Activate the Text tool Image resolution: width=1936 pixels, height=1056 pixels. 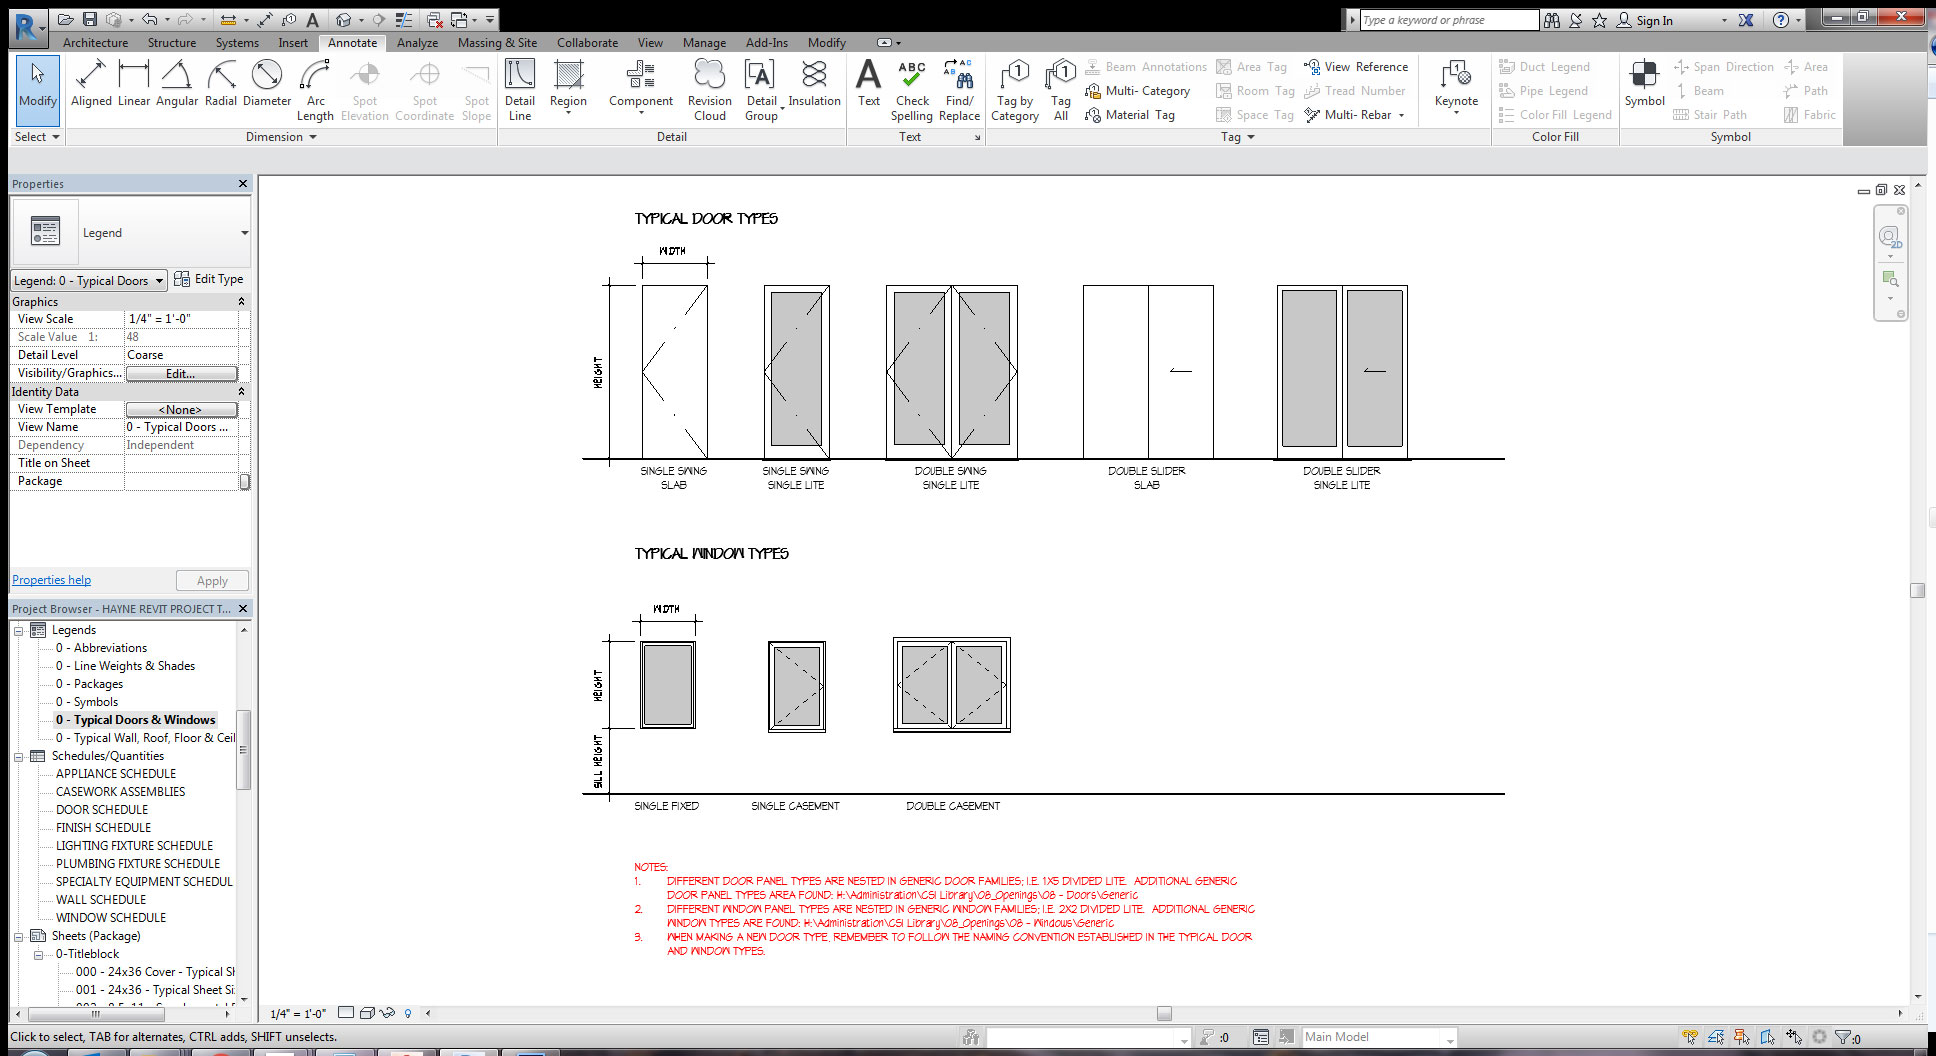tap(869, 84)
